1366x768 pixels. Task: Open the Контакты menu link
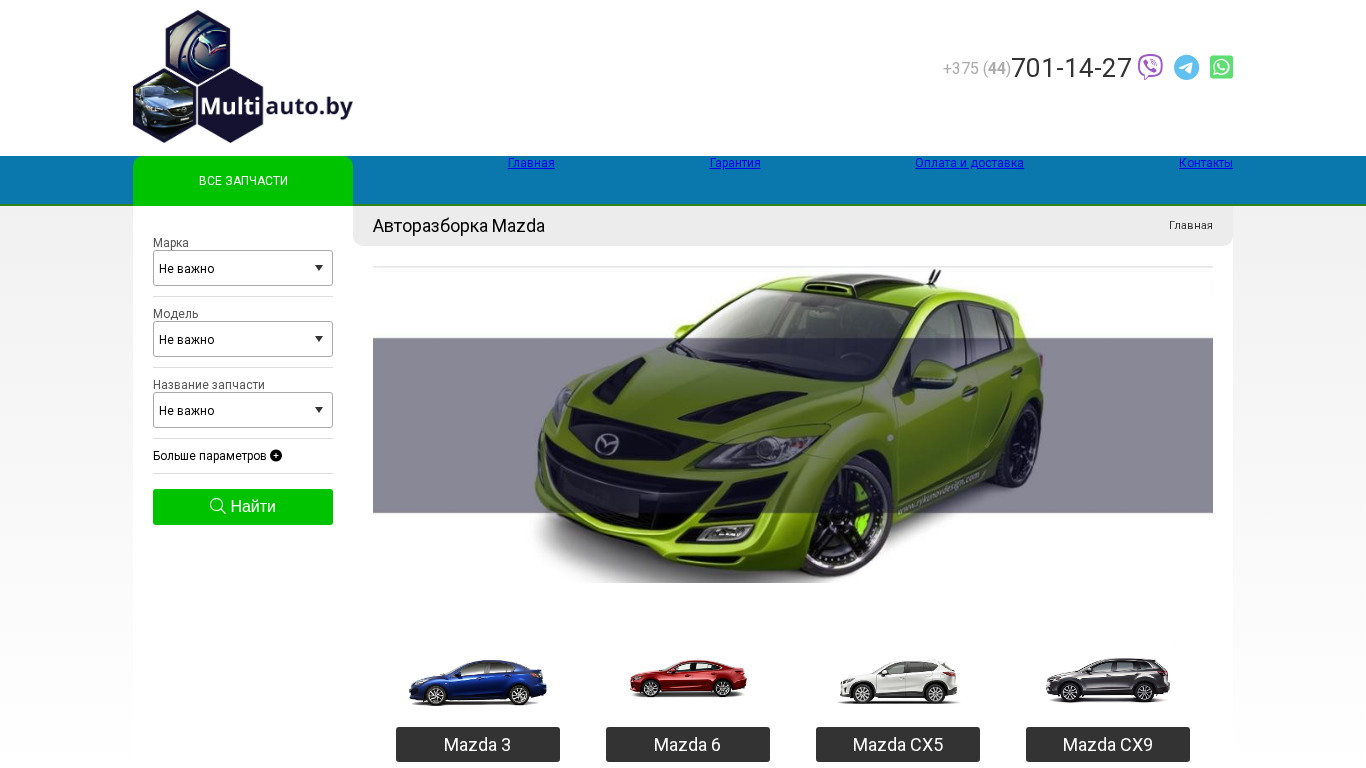coord(1206,163)
